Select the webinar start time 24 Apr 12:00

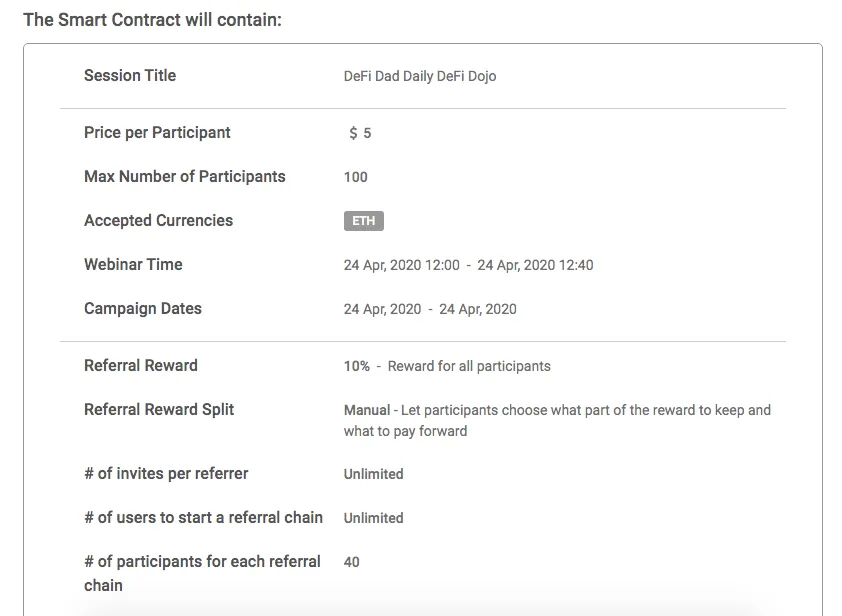click(402, 265)
